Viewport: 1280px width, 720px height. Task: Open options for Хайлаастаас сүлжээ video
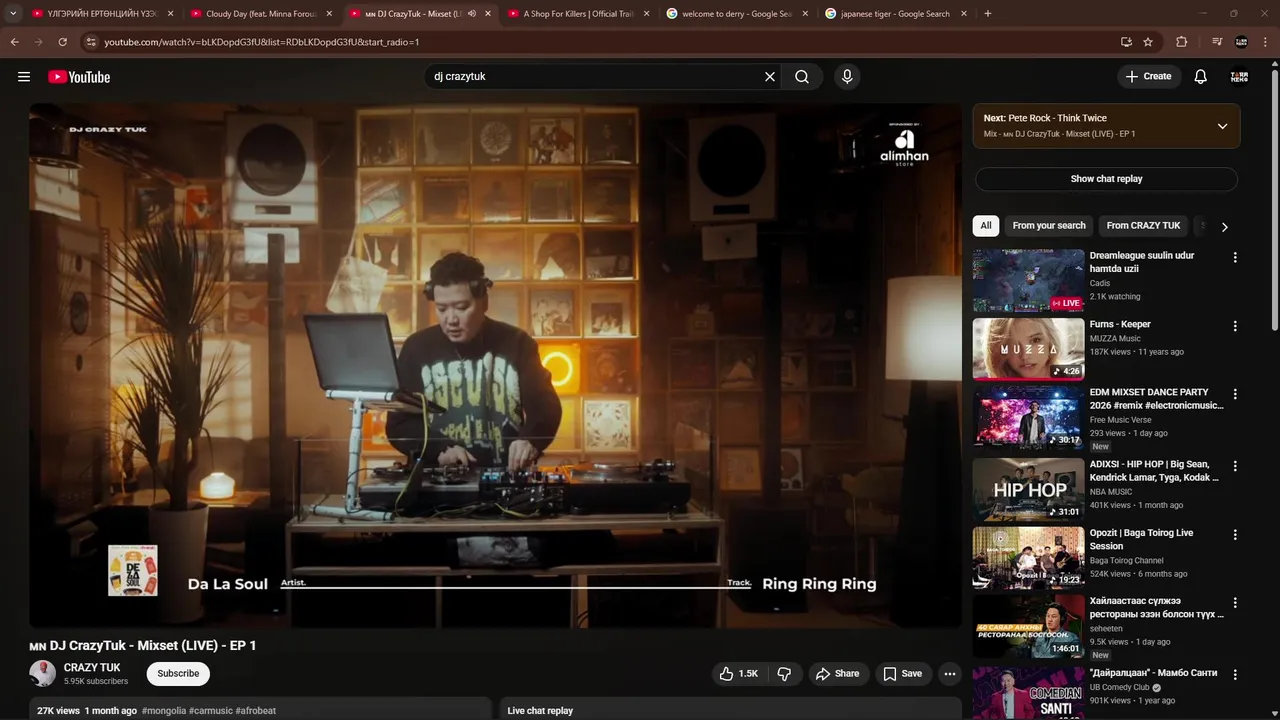[1235, 603]
